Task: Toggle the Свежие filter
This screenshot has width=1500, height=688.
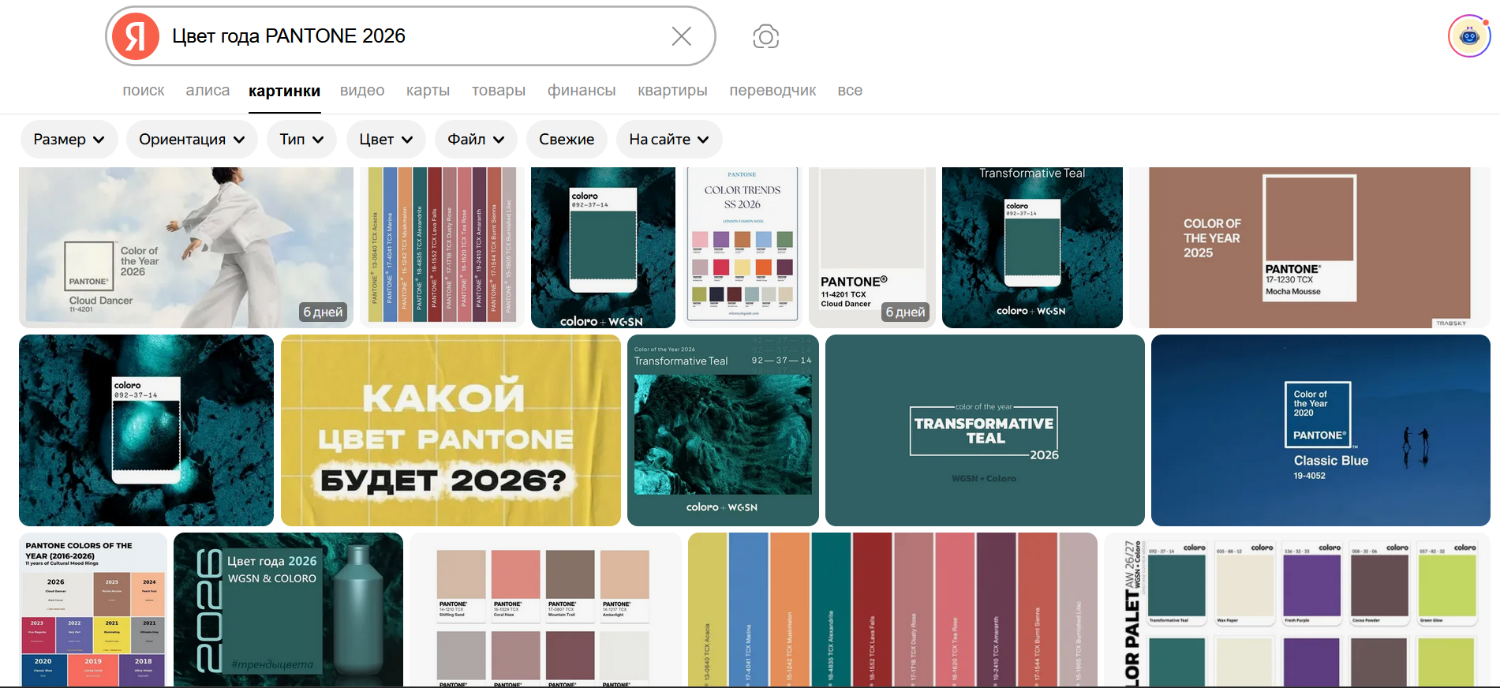Action: pos(567,139)
